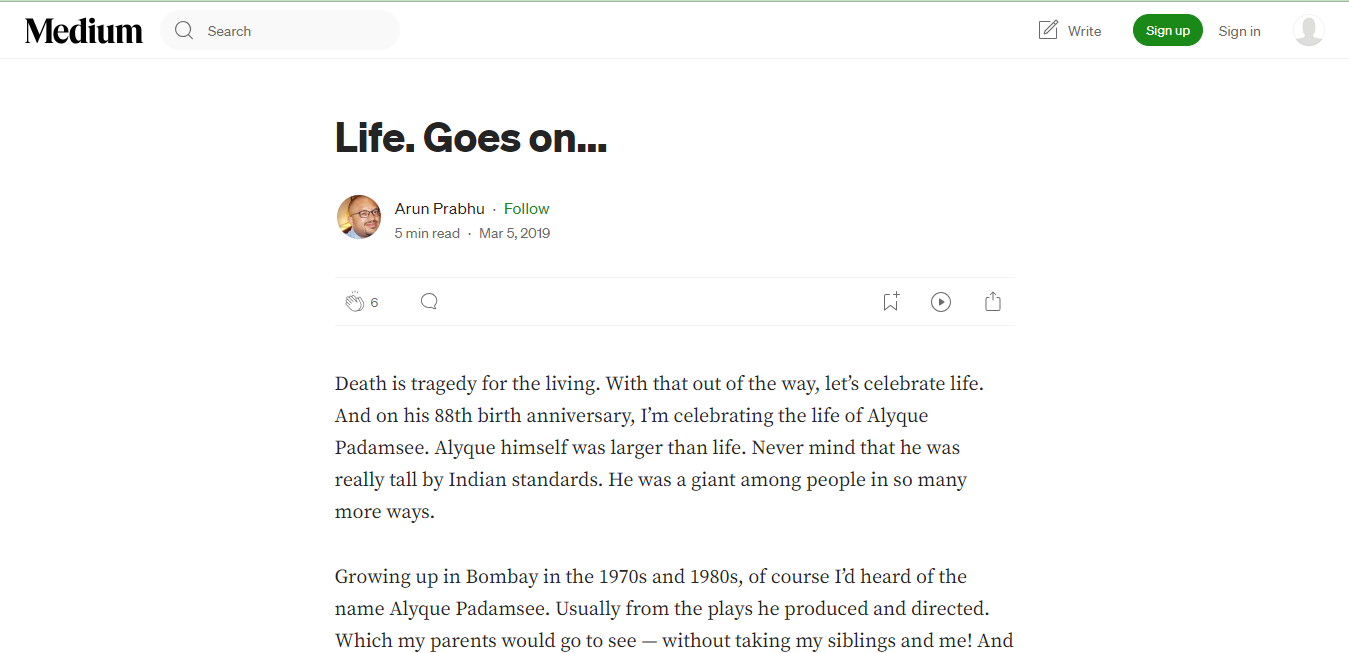Screen dimensions: 1349x653
Task: Click the clap count number 6
Action: pyautogui.click(x=375, y=302)
